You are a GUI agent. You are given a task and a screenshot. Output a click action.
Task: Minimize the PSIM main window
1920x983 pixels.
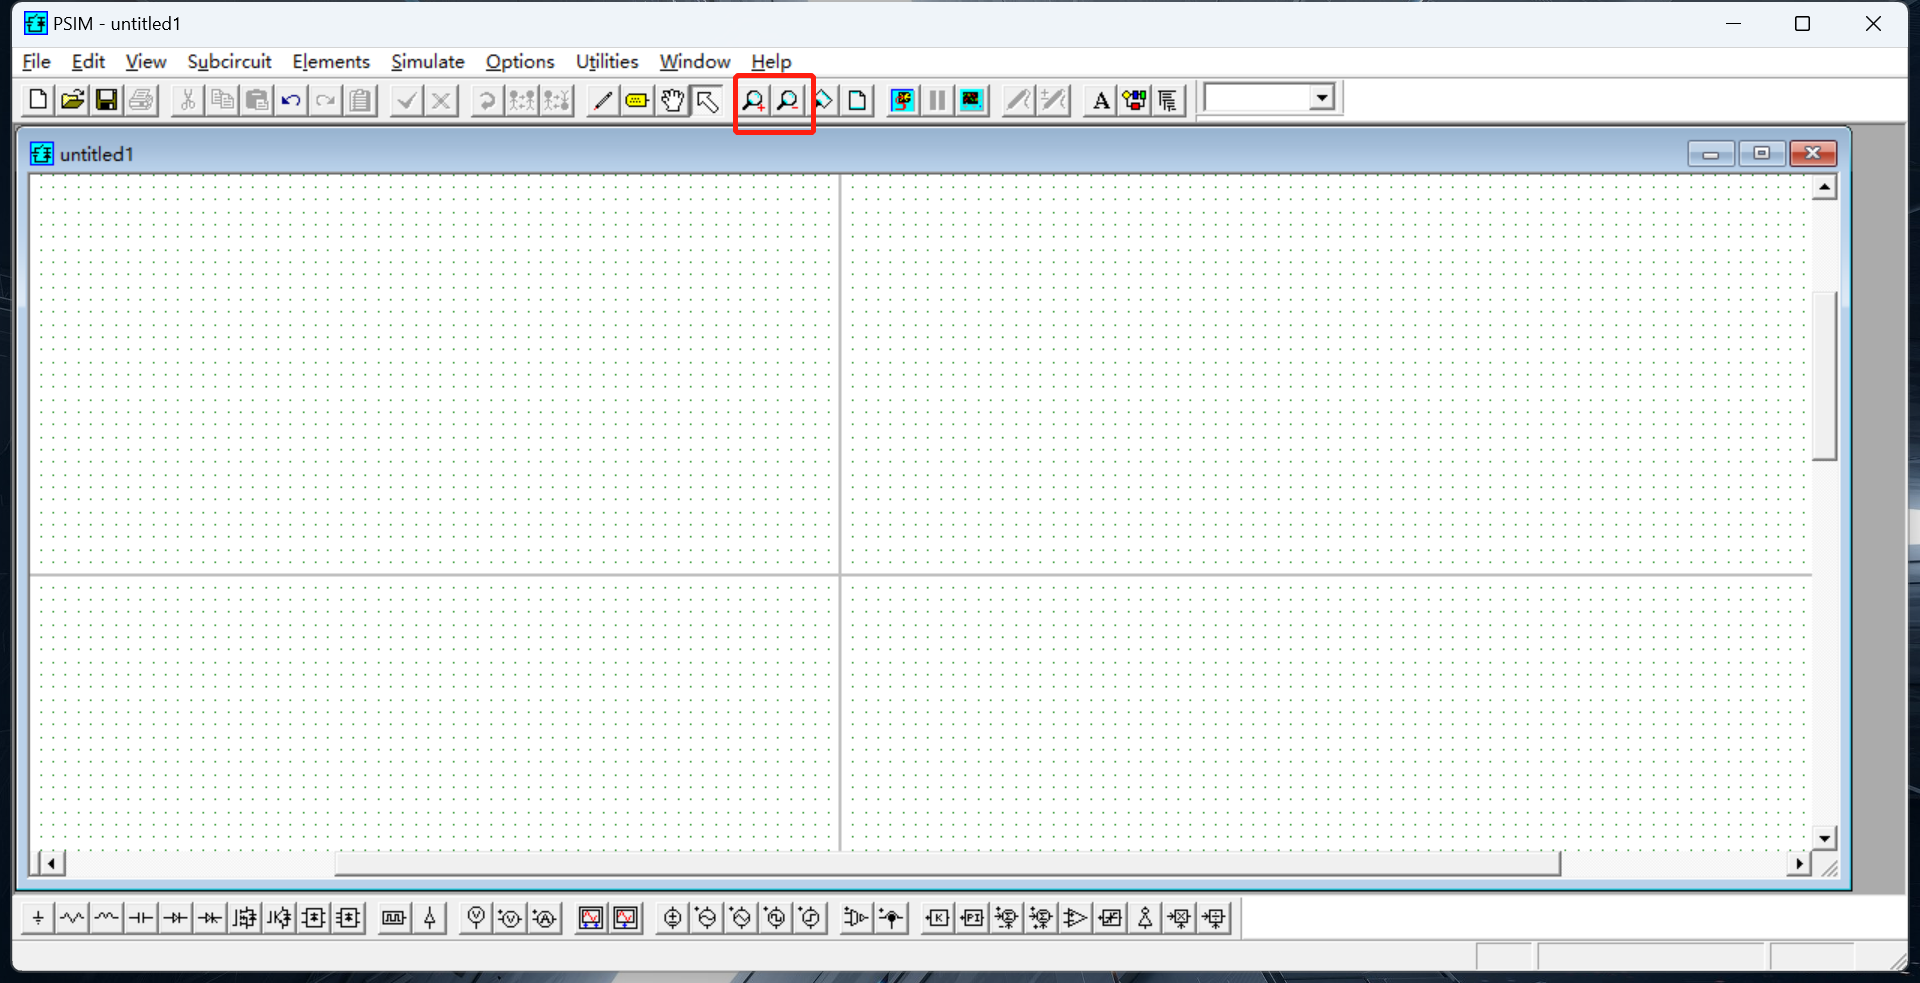pos(1733,24)
